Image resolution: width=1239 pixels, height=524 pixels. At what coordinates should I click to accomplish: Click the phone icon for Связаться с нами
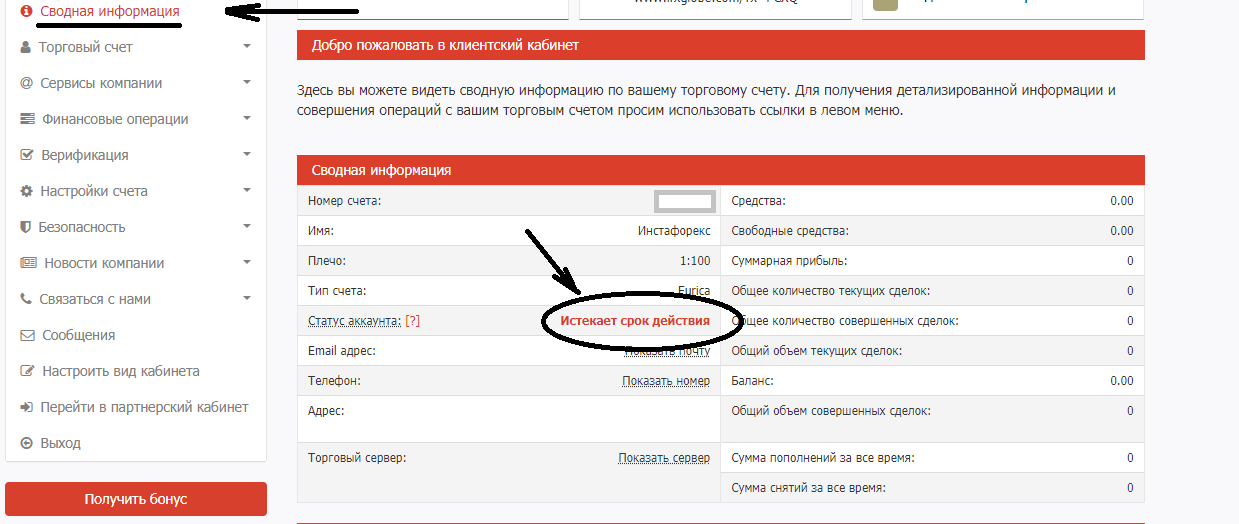point(26,299)
